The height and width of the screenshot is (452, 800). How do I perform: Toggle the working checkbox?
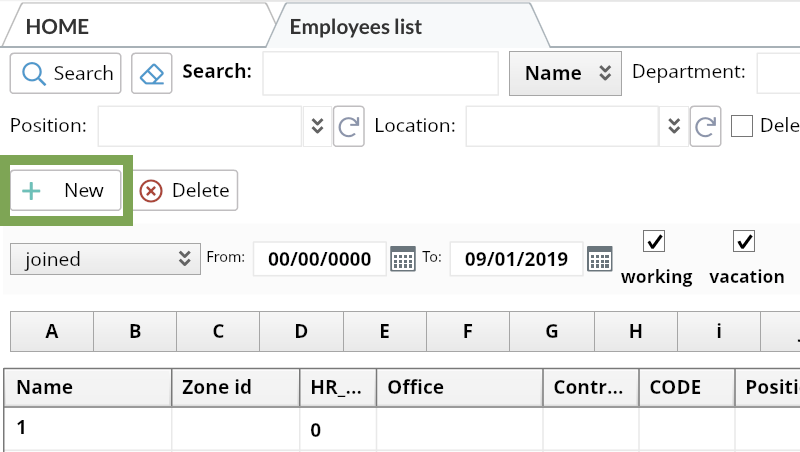(654, 241)
